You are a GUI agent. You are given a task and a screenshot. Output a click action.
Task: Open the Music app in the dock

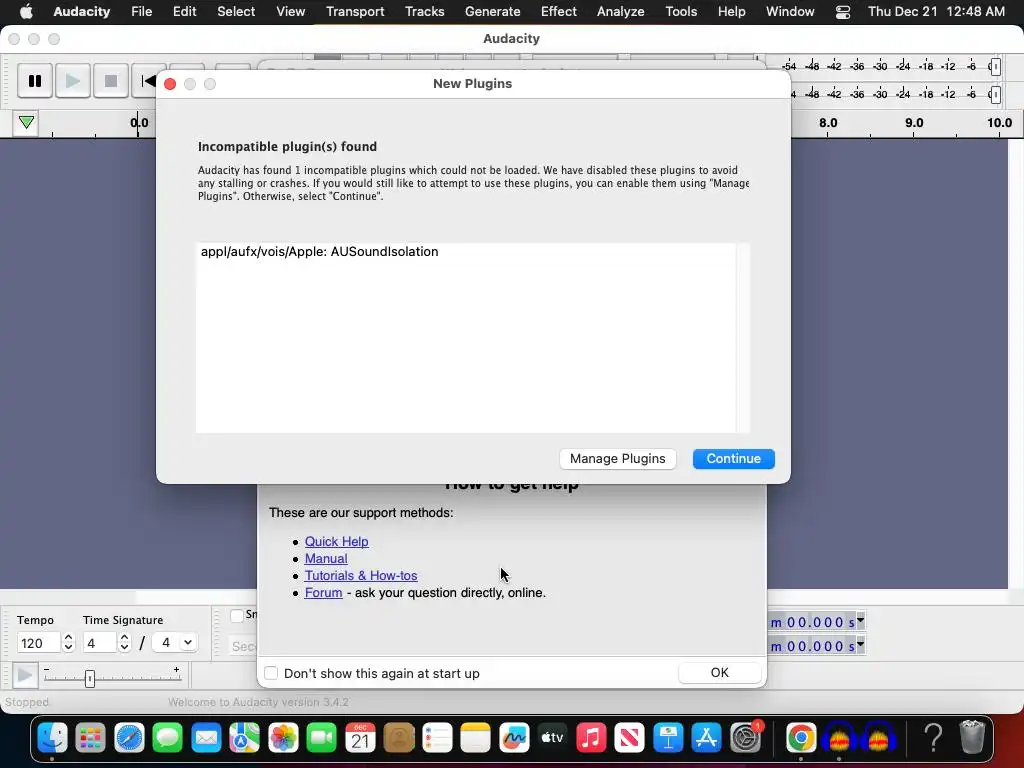tap(591, 739)
